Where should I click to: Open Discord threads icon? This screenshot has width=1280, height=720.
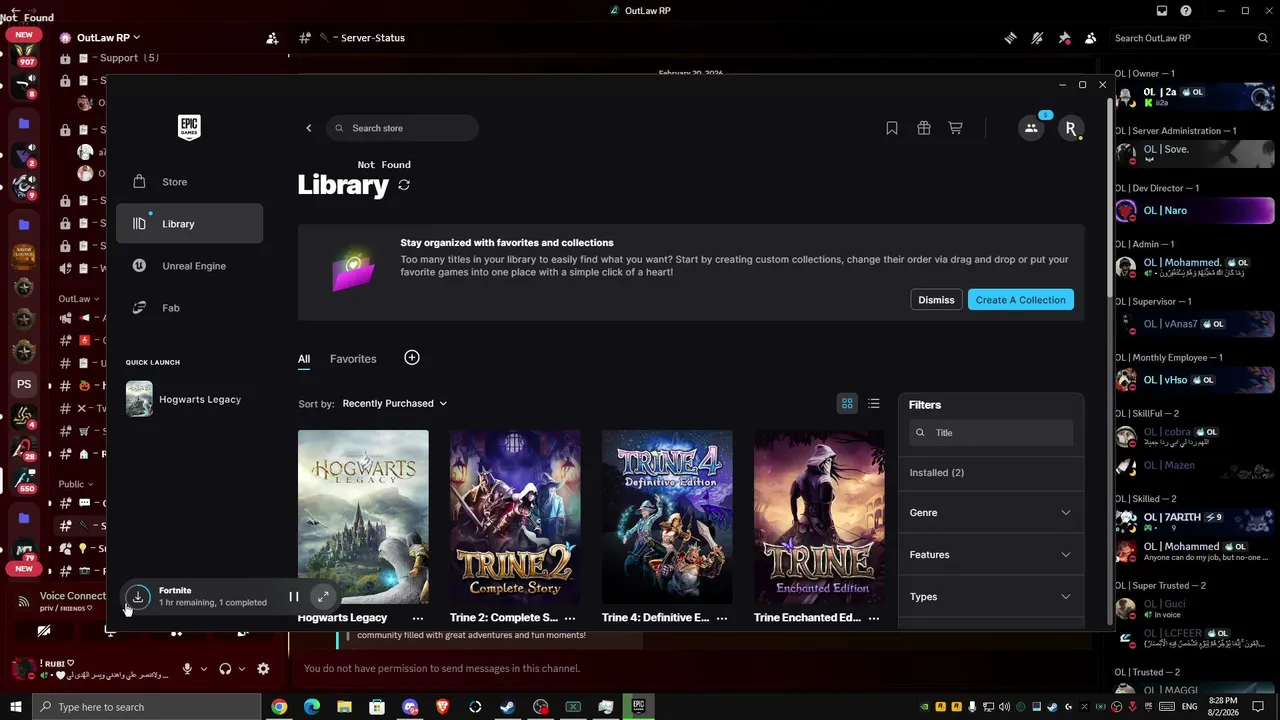pos(1011,38)
